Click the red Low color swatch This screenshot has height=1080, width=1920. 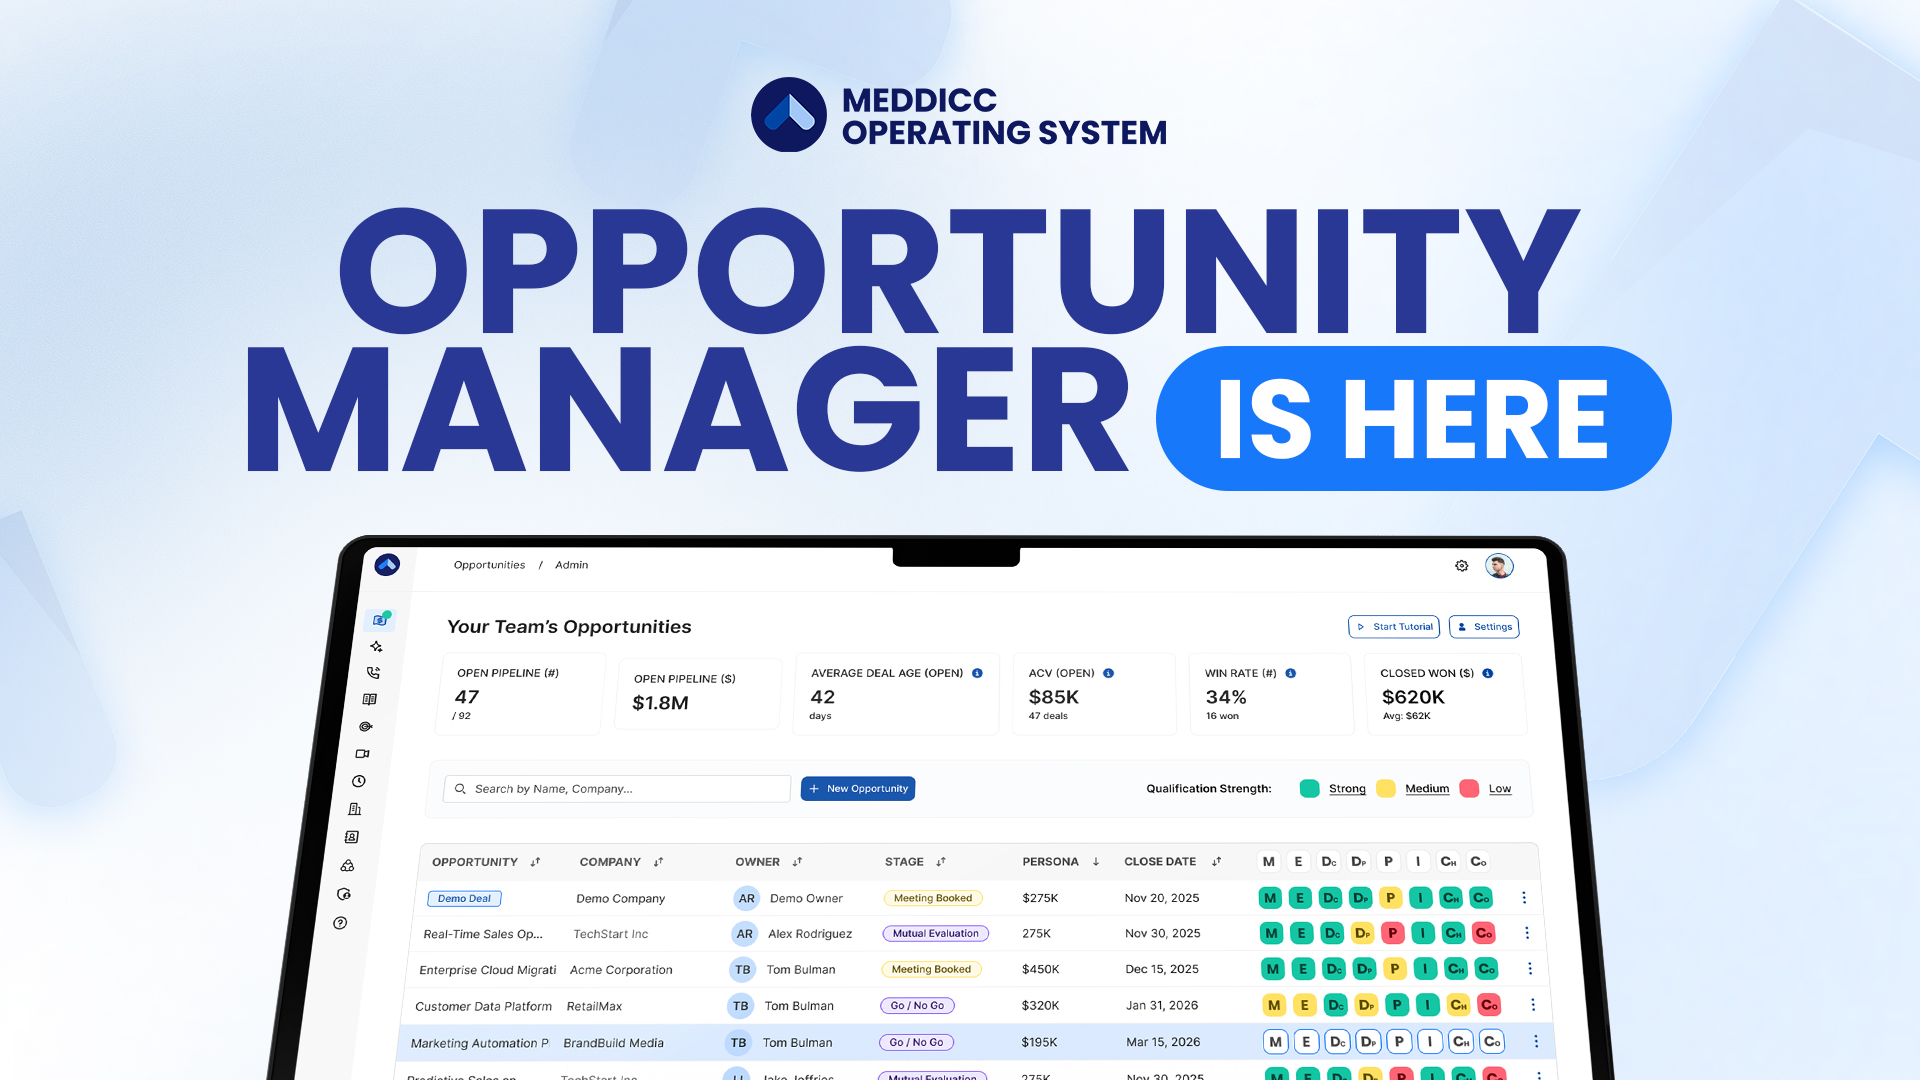1469,789
